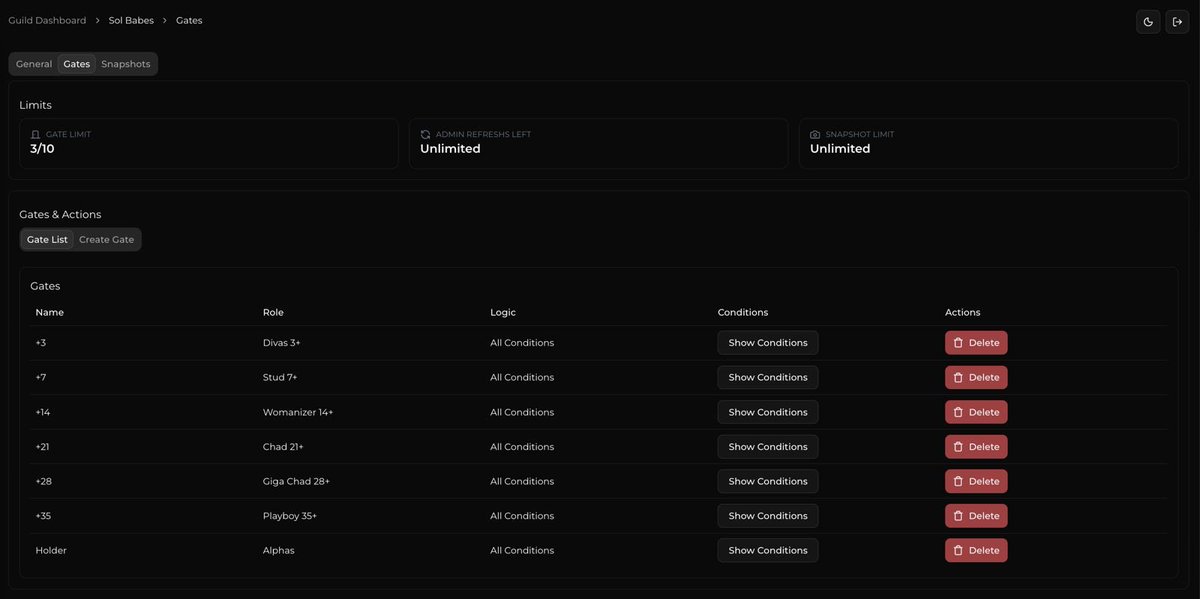Delete the +21 gate
Viewport: 1200px width, 599px height.
pos(976,447)
